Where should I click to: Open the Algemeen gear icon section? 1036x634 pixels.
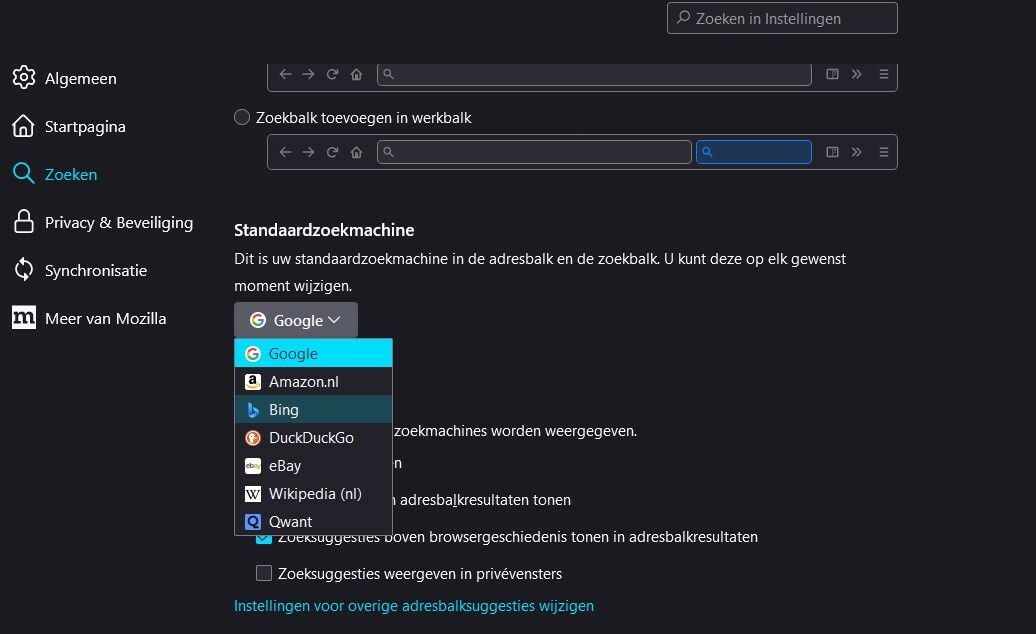[x=24, y=78]
